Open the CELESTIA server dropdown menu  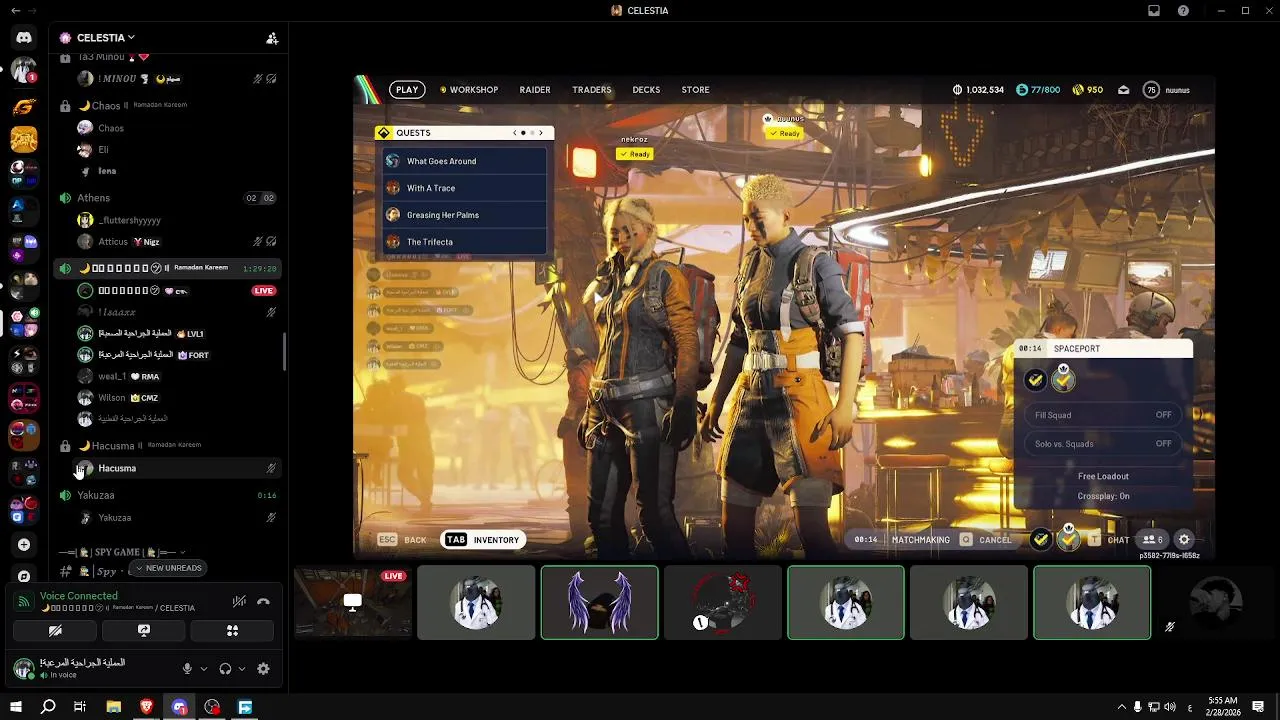105,38
